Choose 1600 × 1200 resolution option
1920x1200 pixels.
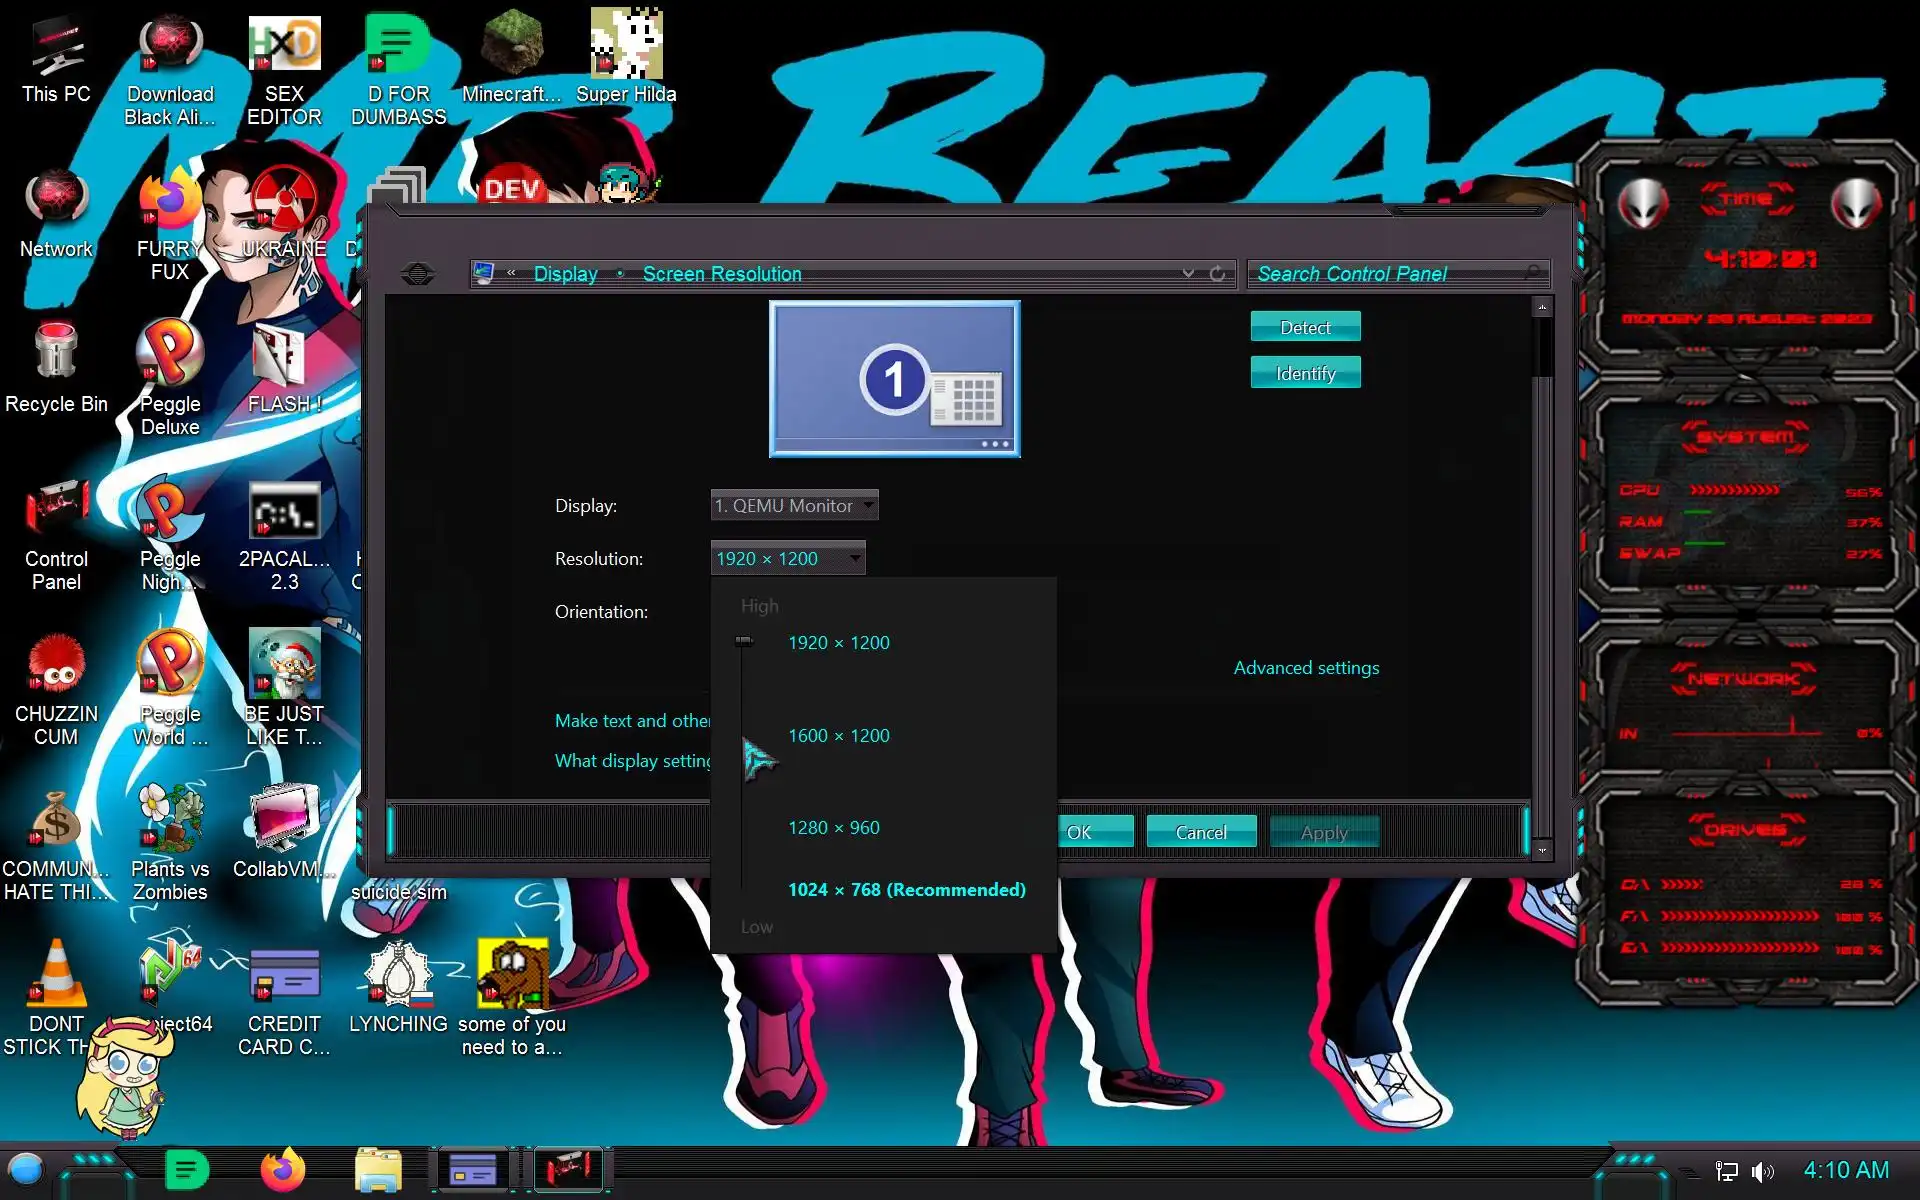[838, 736]
